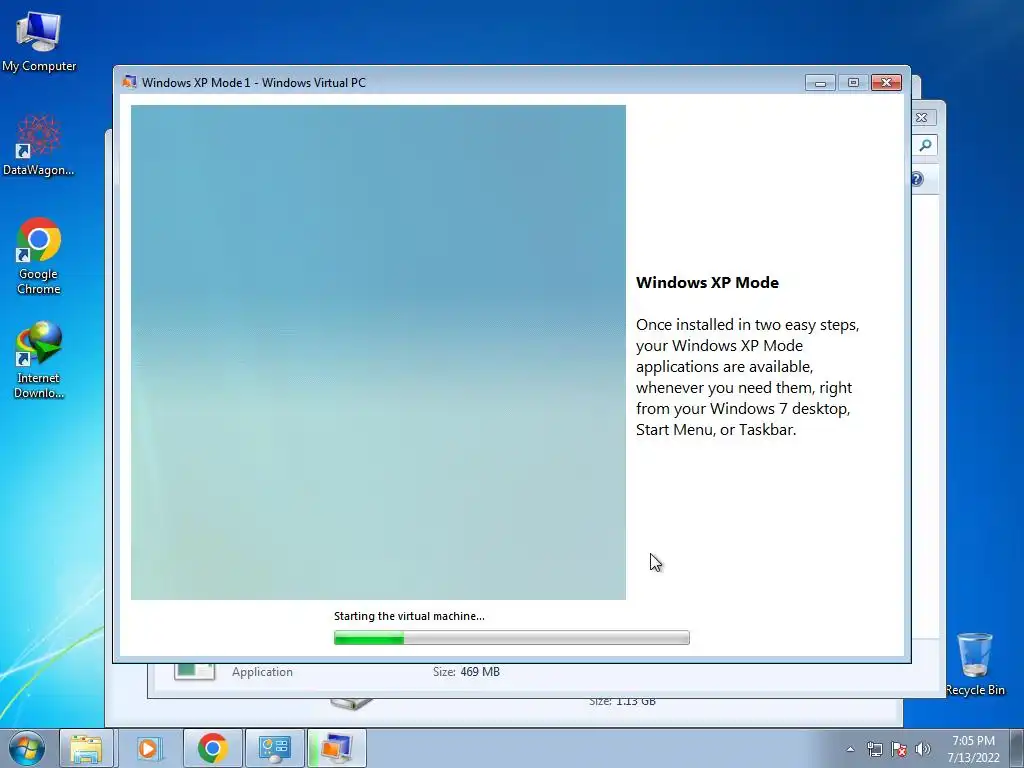Viewport: 1024px width, 768px height.
Task: Launch Google Chrome from the desktop
Action: coord(39,255)
